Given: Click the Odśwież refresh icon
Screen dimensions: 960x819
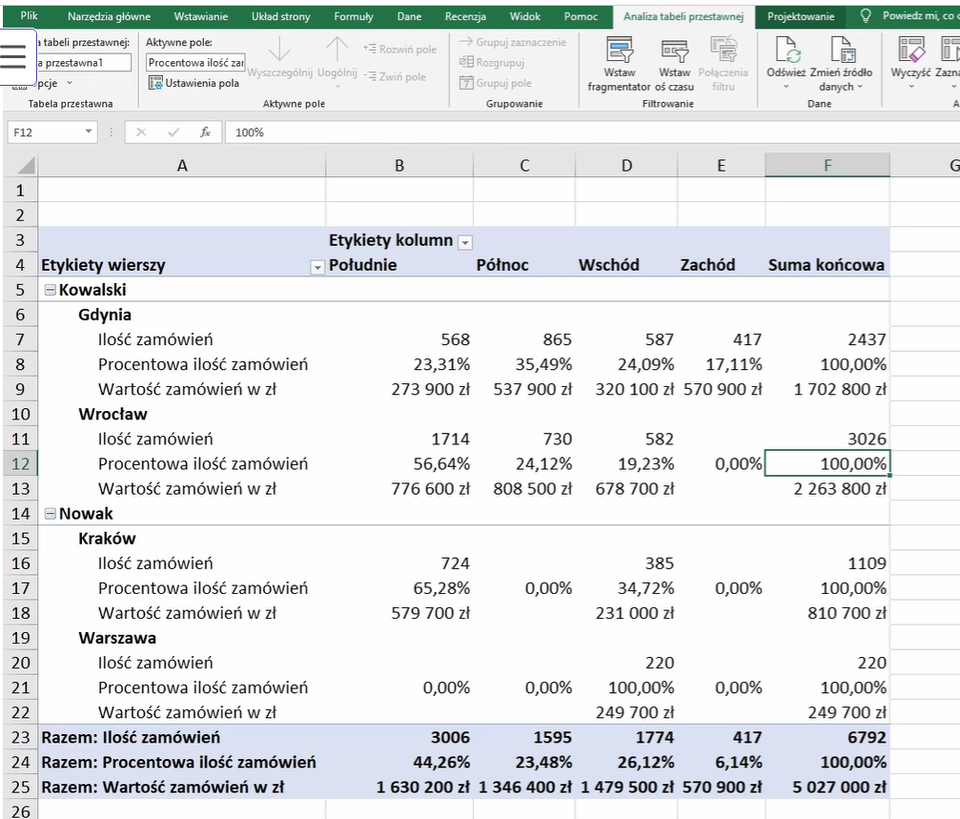Looking at the screenshot, I should pyautogui.click(x=786, y=50).
